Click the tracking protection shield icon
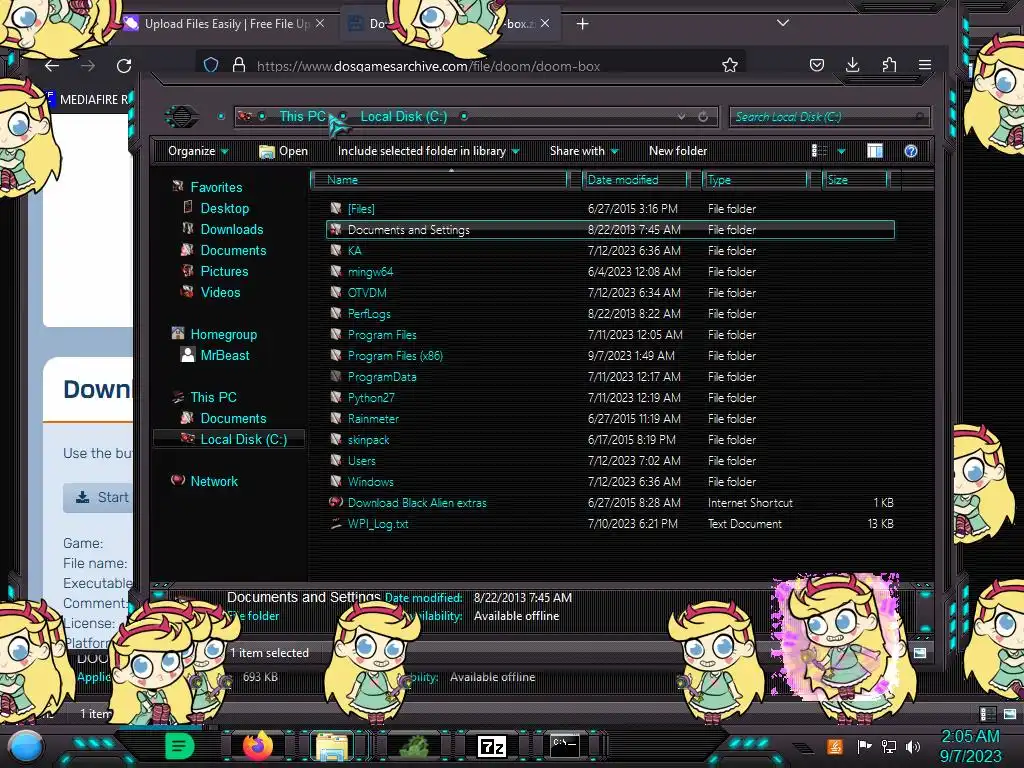The height and width of the screenshot is (768, 1024). click(211, 65)
